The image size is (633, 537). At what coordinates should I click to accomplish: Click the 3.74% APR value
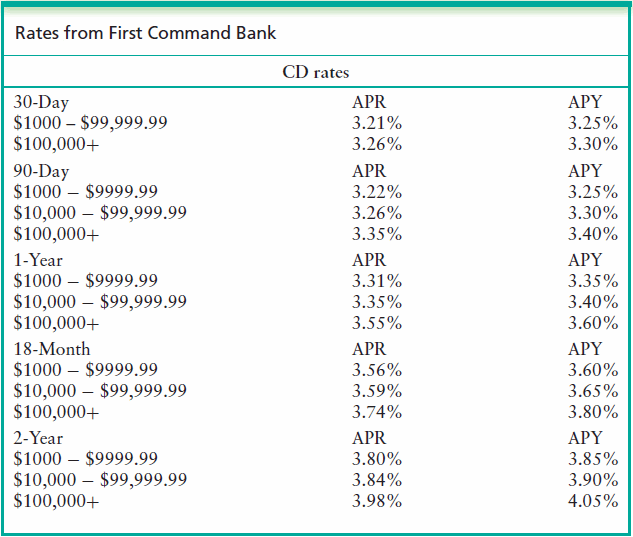click(377, 412)
